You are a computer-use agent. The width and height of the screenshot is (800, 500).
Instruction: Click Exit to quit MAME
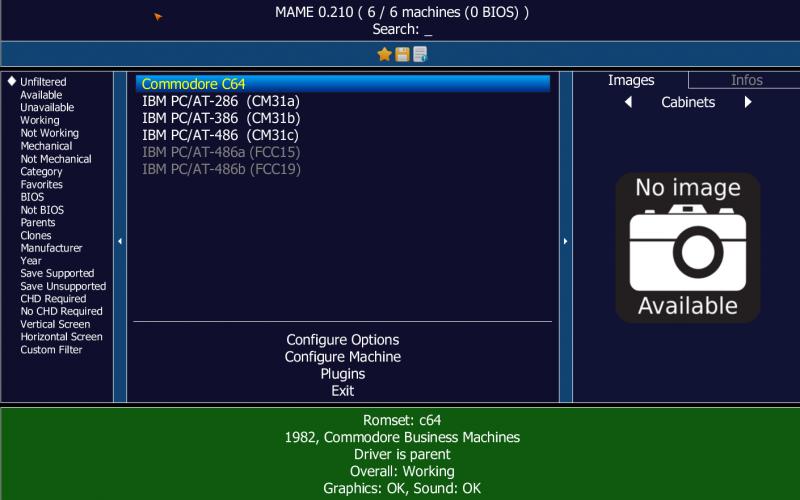pos(342,391)
